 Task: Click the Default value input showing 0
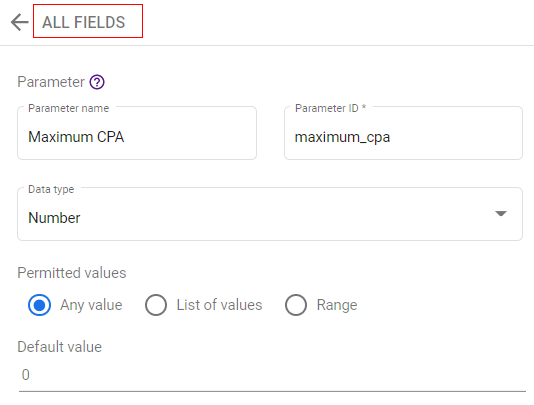click(272, 375)
